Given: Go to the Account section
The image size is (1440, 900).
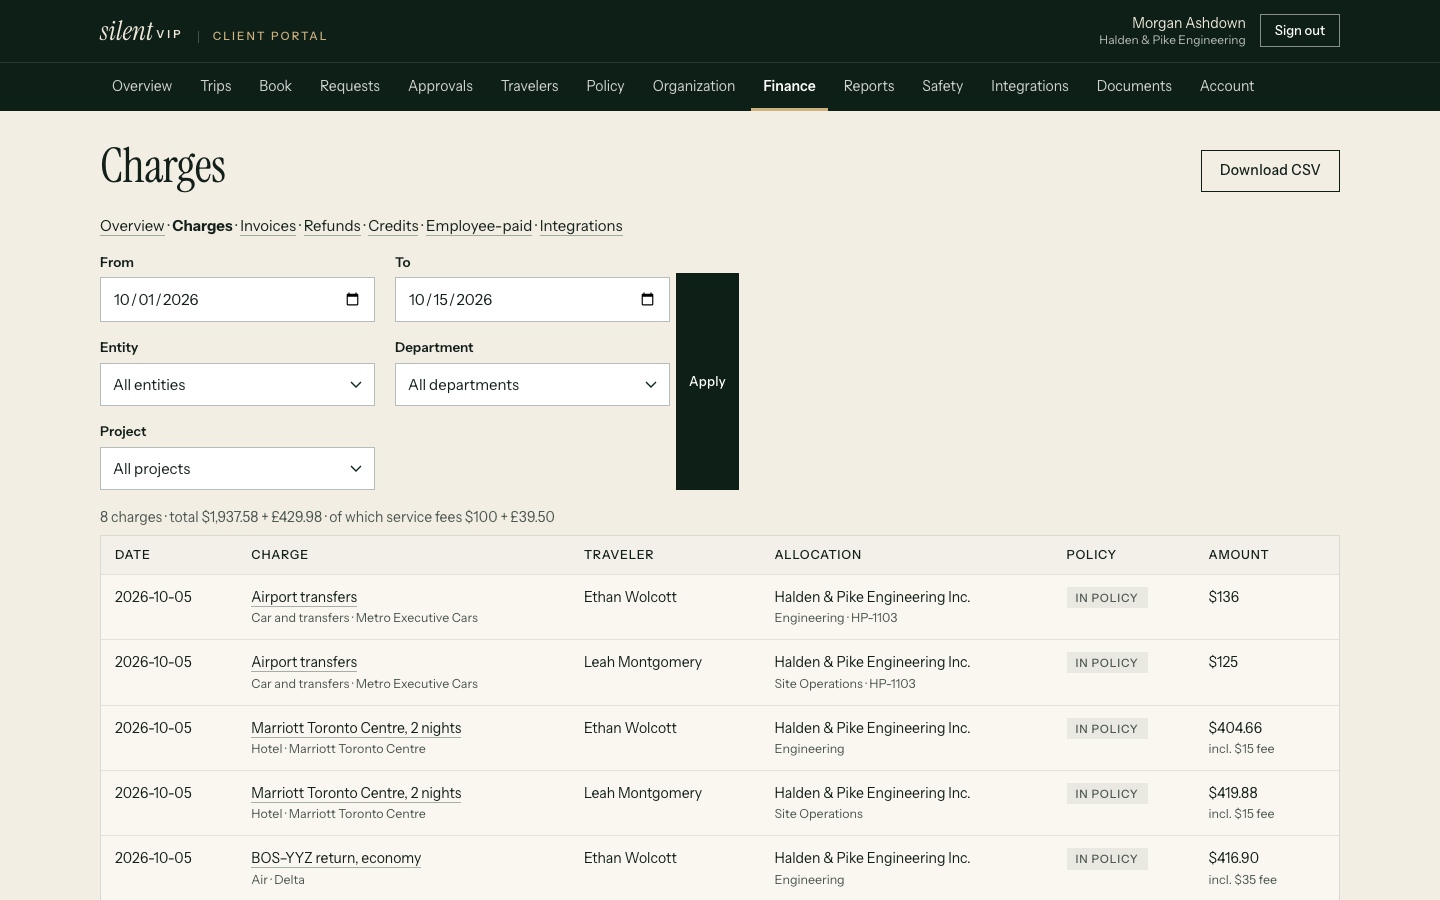Looking at the screenshot, I should pyautogui.click(x=1227, y=86).
